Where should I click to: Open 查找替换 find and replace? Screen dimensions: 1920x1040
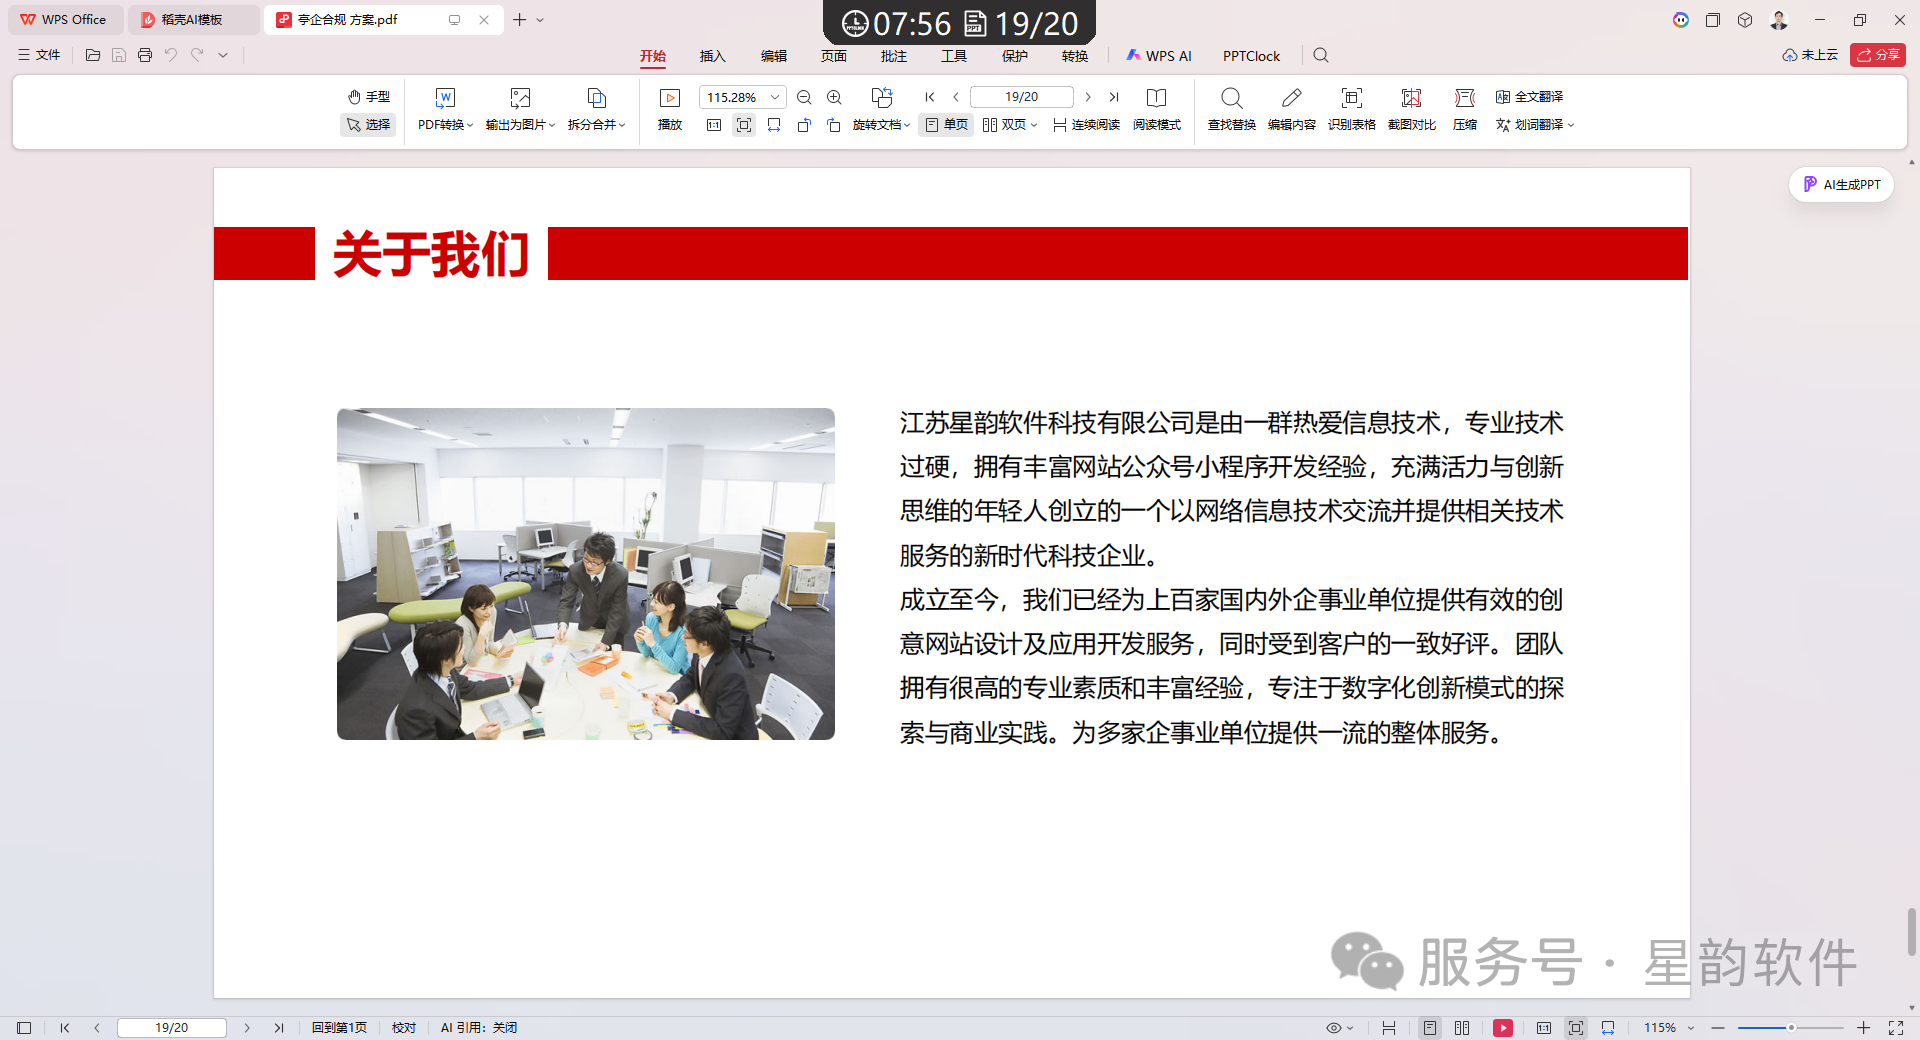tap(1231, 110)
